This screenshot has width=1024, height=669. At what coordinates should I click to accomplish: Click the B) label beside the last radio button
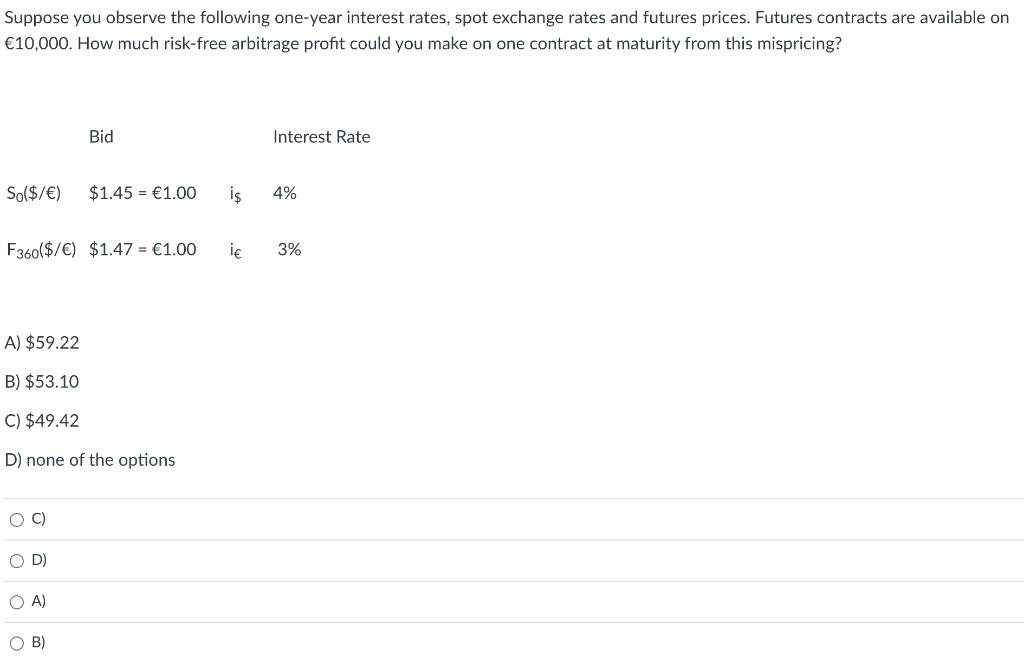pyautogui.click(x=39, y=642)
